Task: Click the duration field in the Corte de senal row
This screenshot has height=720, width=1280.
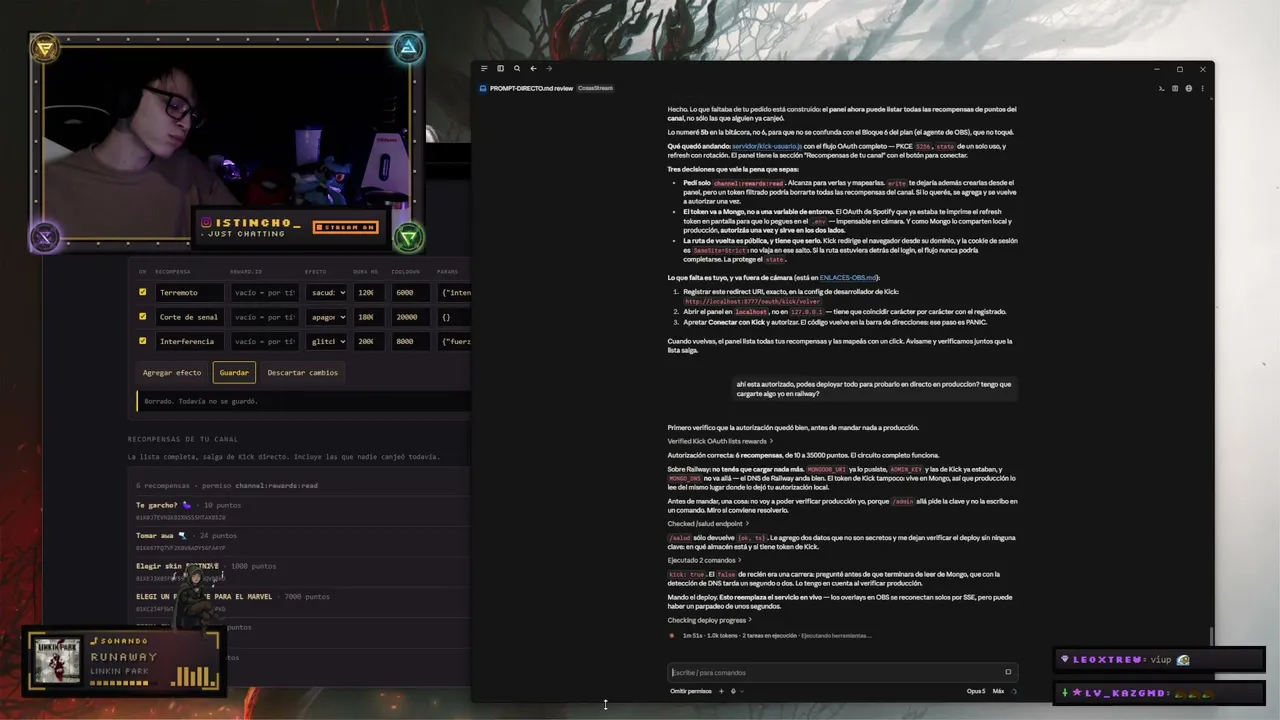Action: pyautogui.click(x=369, y=317)
